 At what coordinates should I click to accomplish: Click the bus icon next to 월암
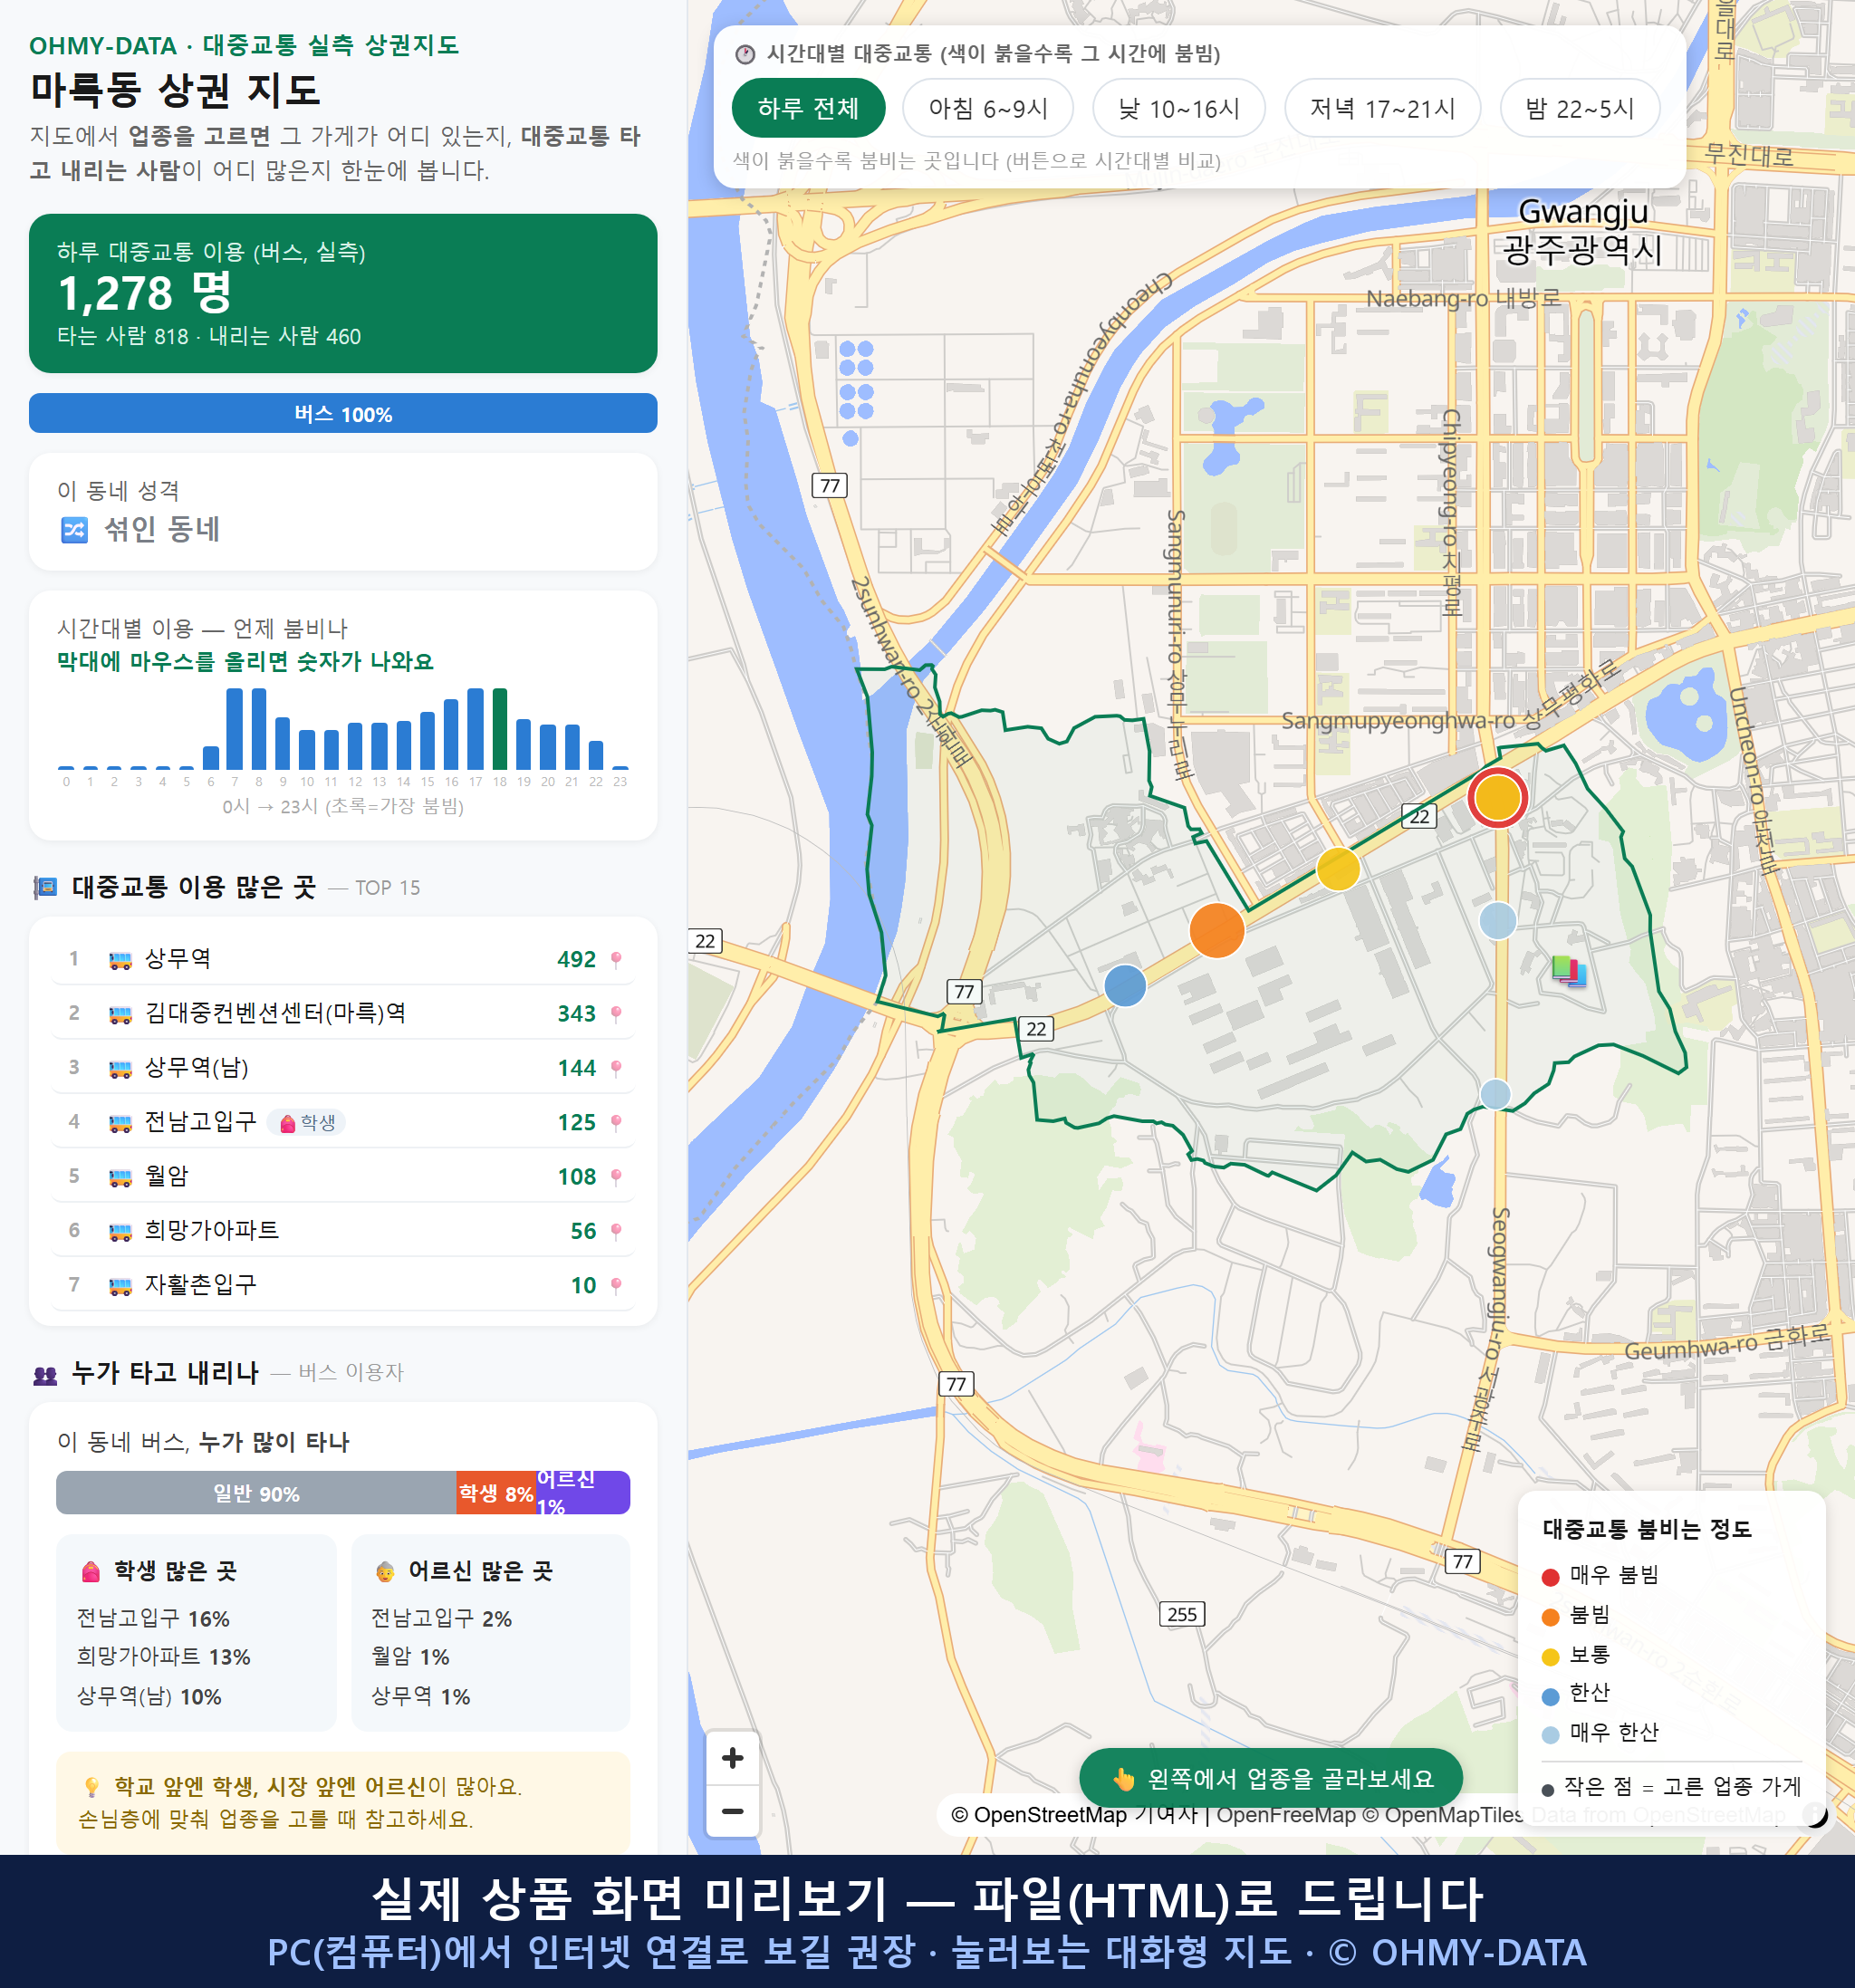click(x=120, y=1178)
